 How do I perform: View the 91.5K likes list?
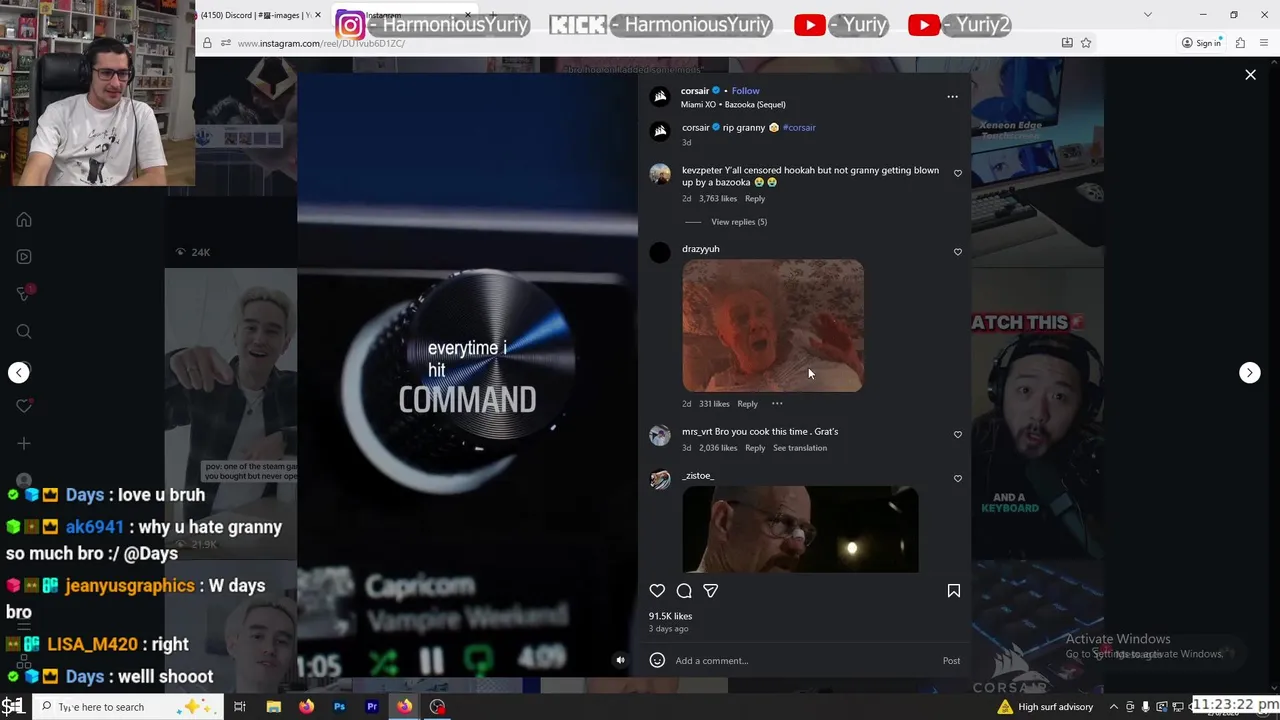click(x=670, y=617)
